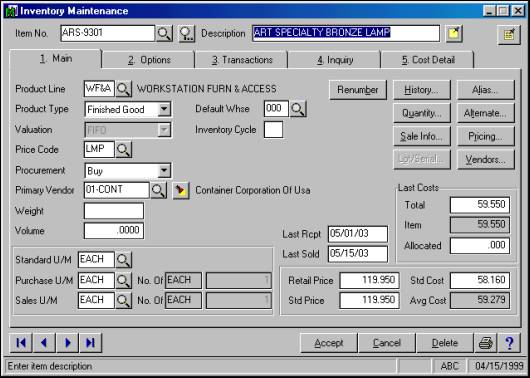The width and height of the screenshot is (530, 378).
Task: Open help with the question mark icon
Action: point(509,343)
